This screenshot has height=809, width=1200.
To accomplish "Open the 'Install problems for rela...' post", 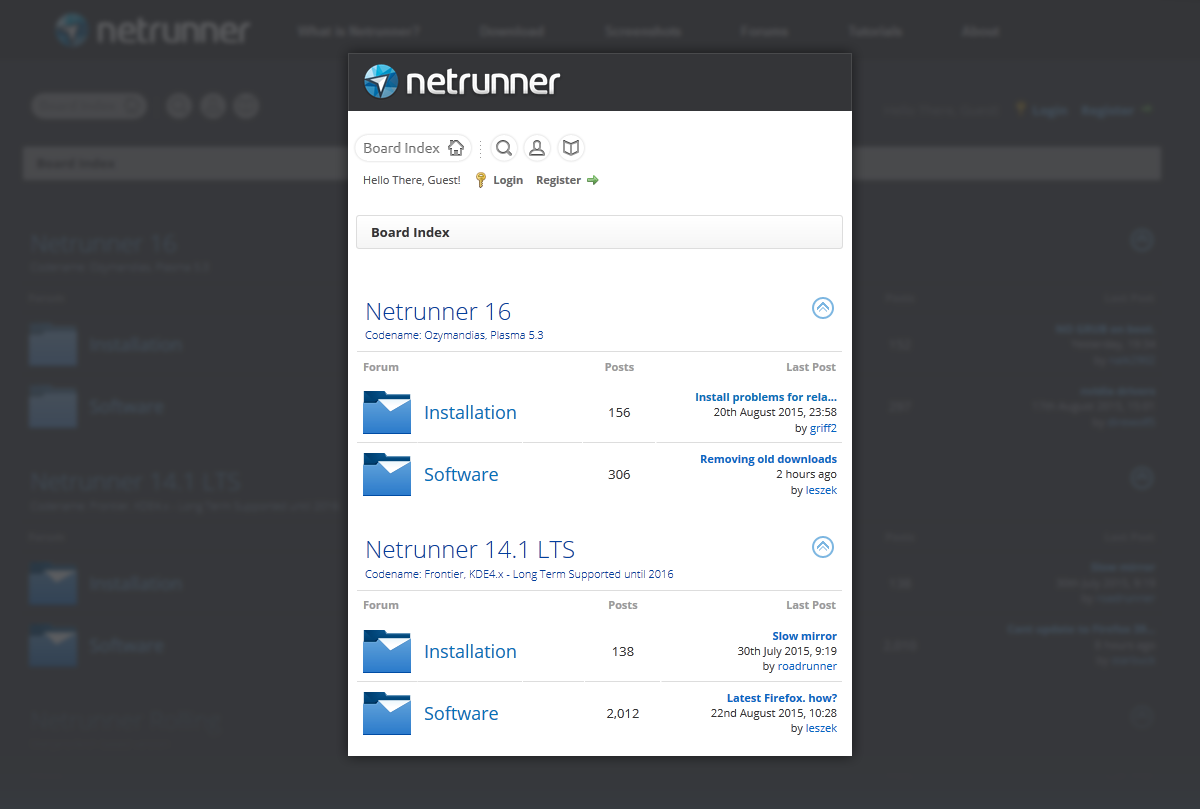I will [x=766, y=397].
